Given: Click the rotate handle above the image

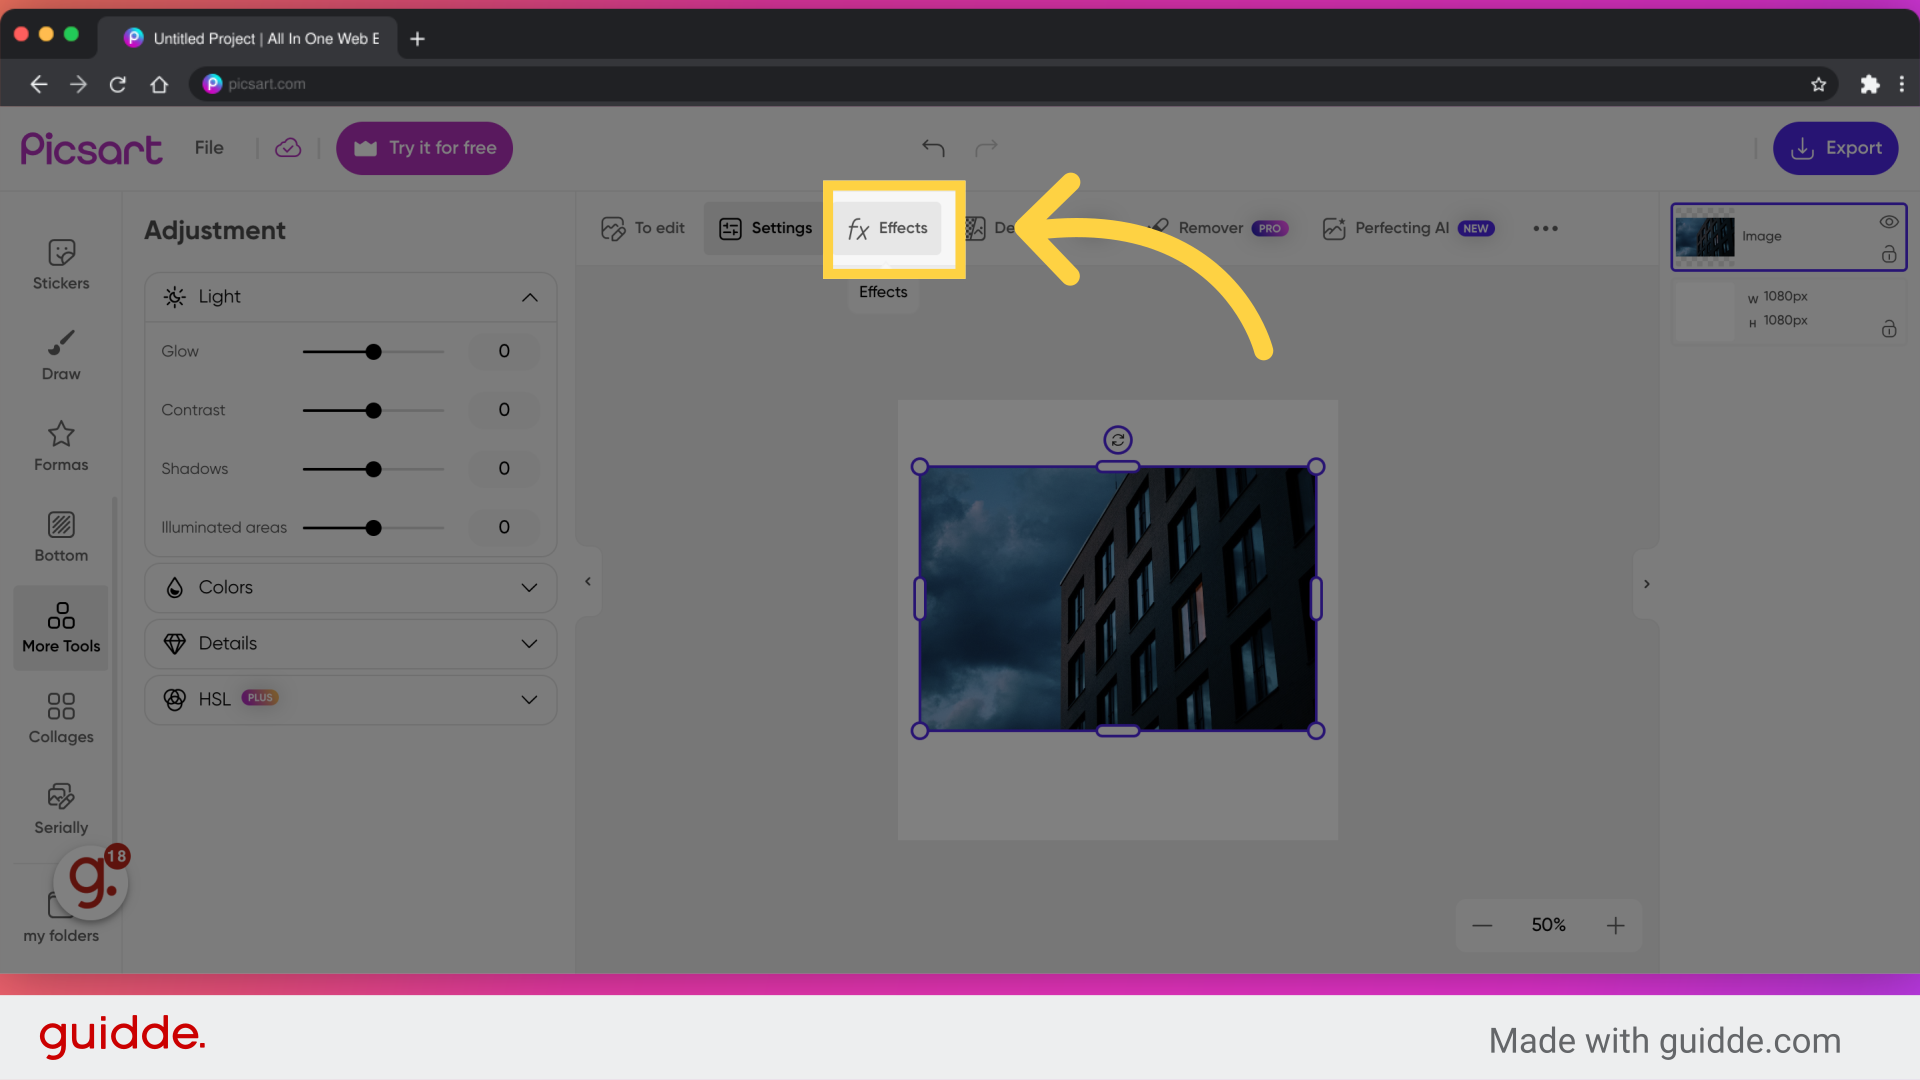Looking at the screenshot, I should click(x=1117, y=439).
